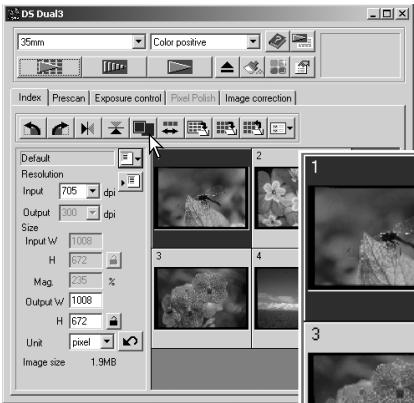
Task: Click the enlarged frame 1 preview
Action: click(x=359, y=238)
